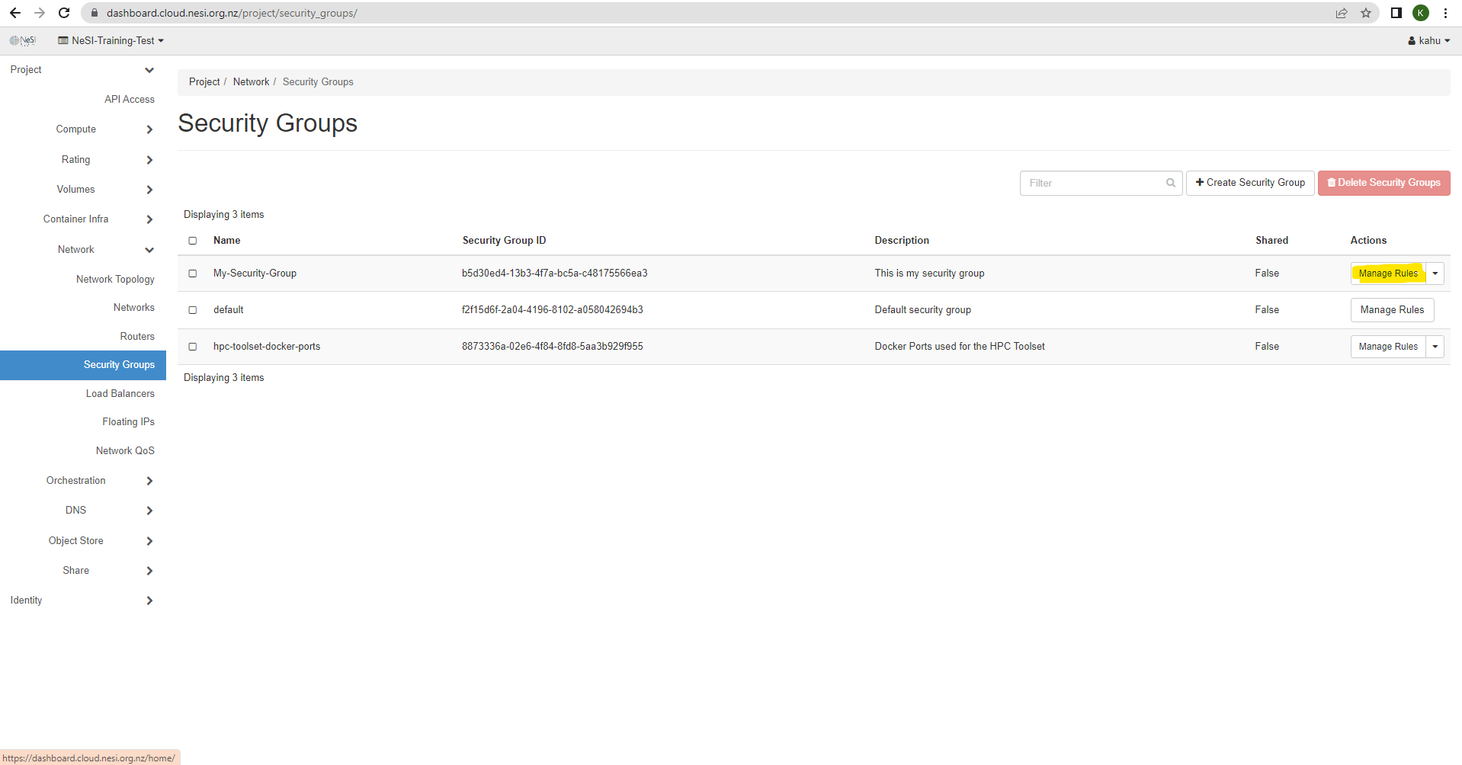
Task: Click the Create Security Group button
Action: pyautogui.click(x=1250, y=183)
